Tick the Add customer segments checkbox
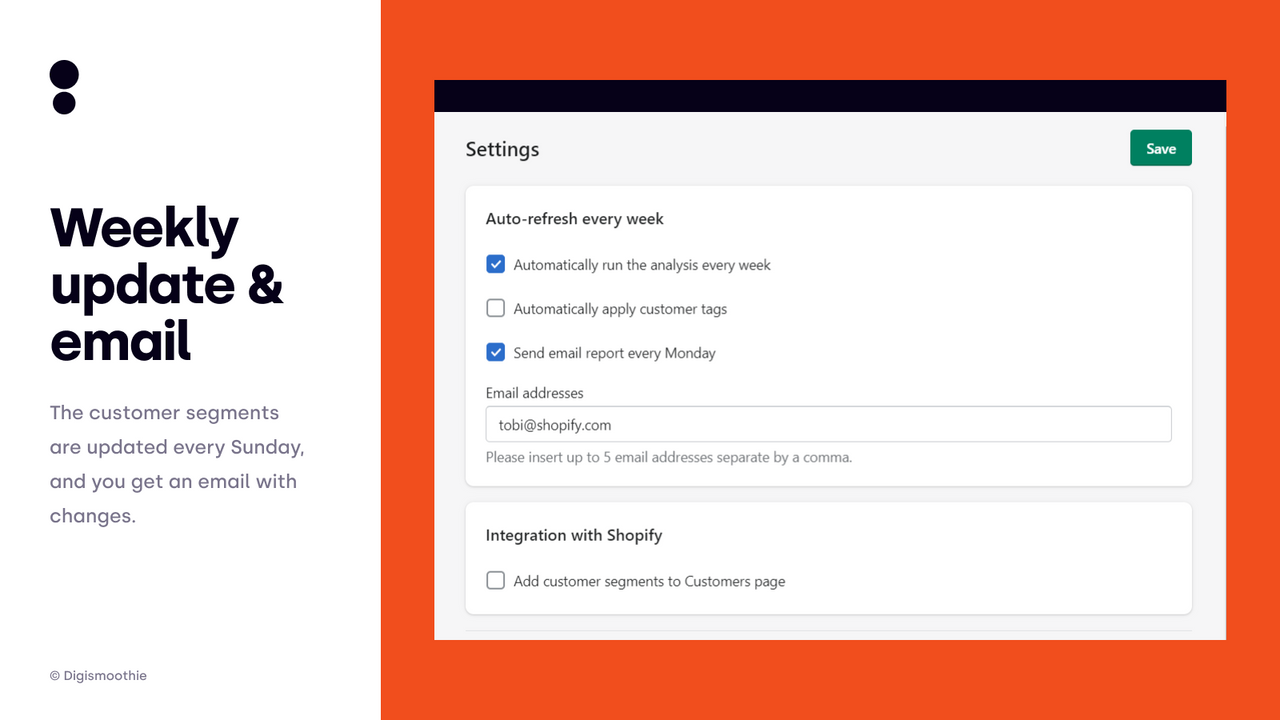Screen dimensions: 1280x720 (496, 580)
